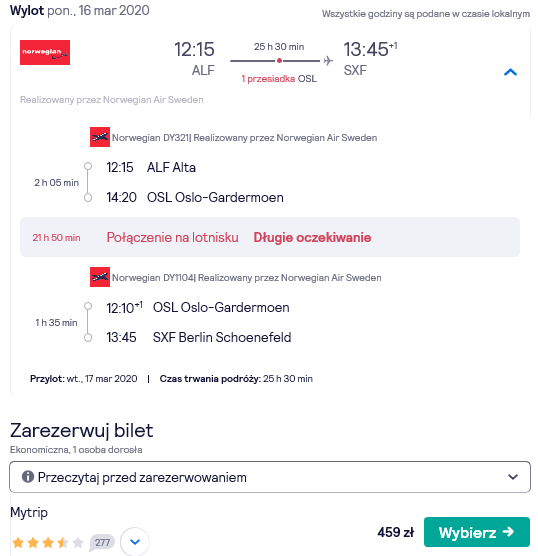Open the 277 reviews bubble

102,543
